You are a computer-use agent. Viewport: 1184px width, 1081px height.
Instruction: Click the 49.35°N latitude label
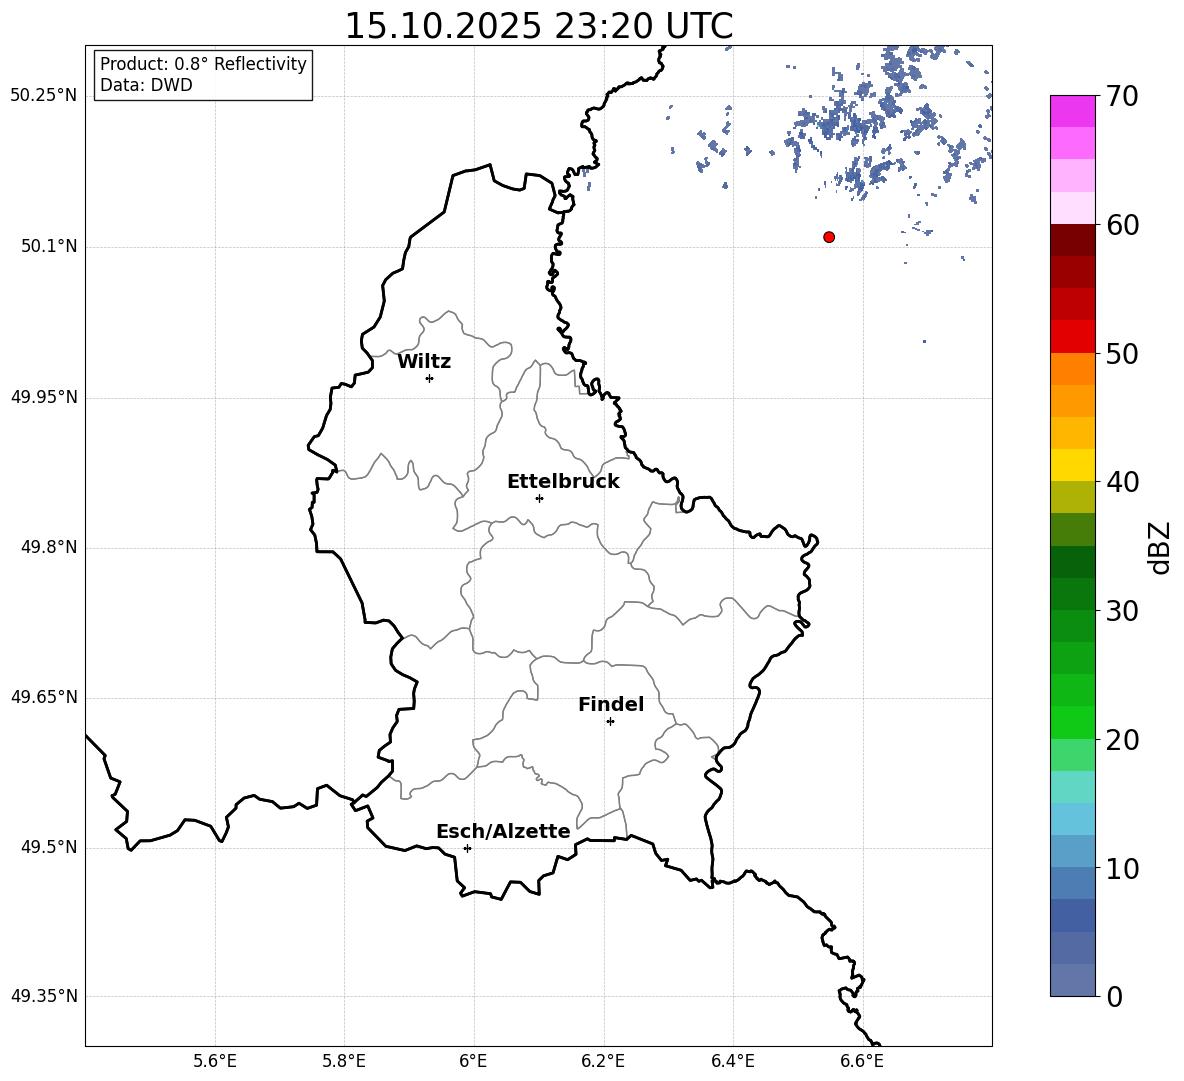44,996
